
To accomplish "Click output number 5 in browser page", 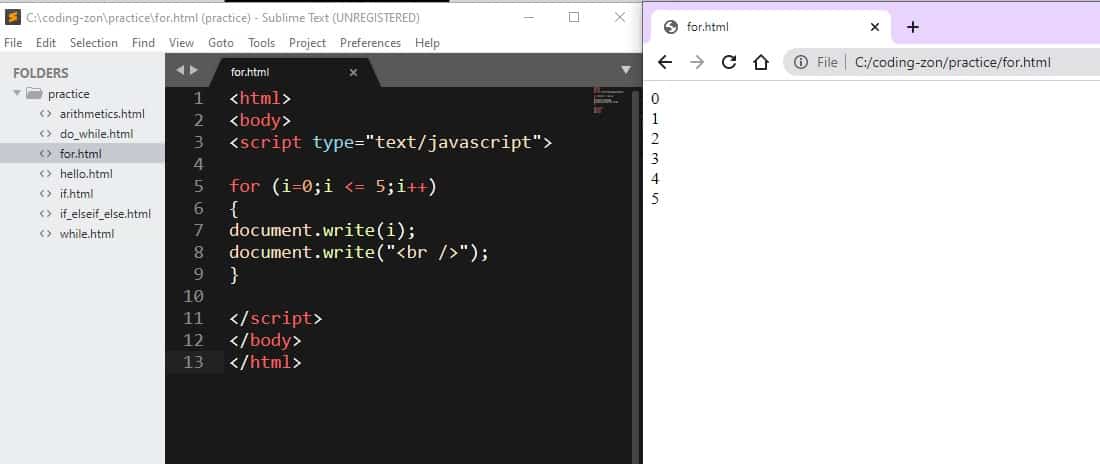I will (x=655, y=199).
